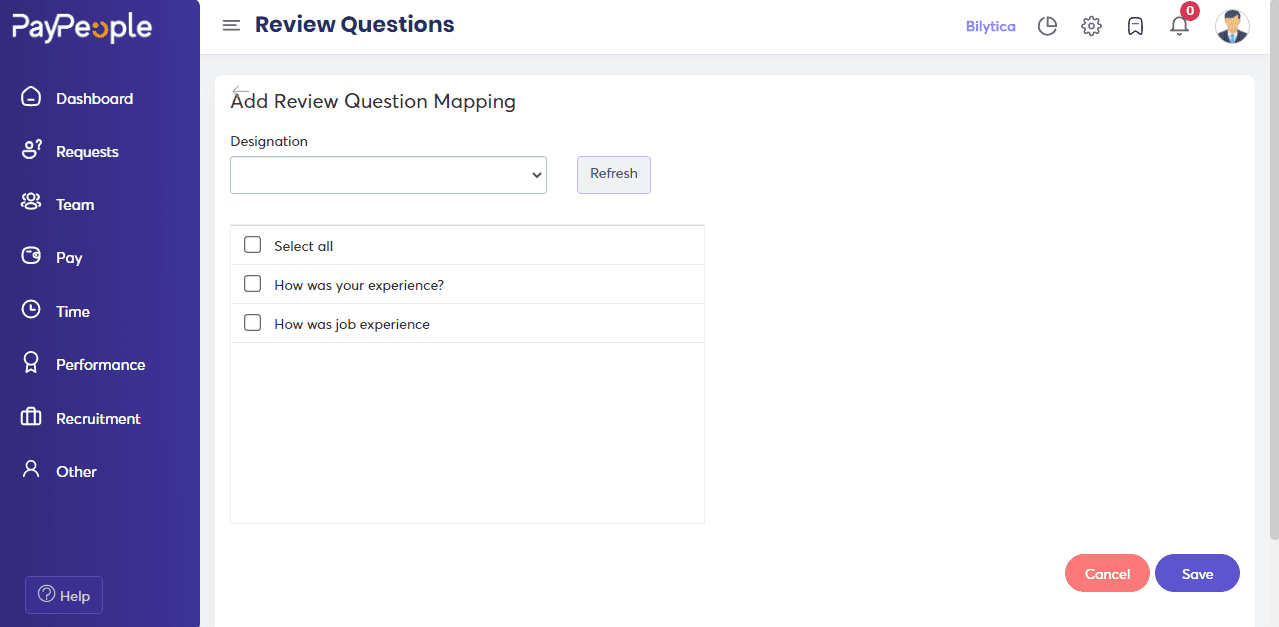
Task: Click the 'How was your experience?' question text
Action: (359, 285)
